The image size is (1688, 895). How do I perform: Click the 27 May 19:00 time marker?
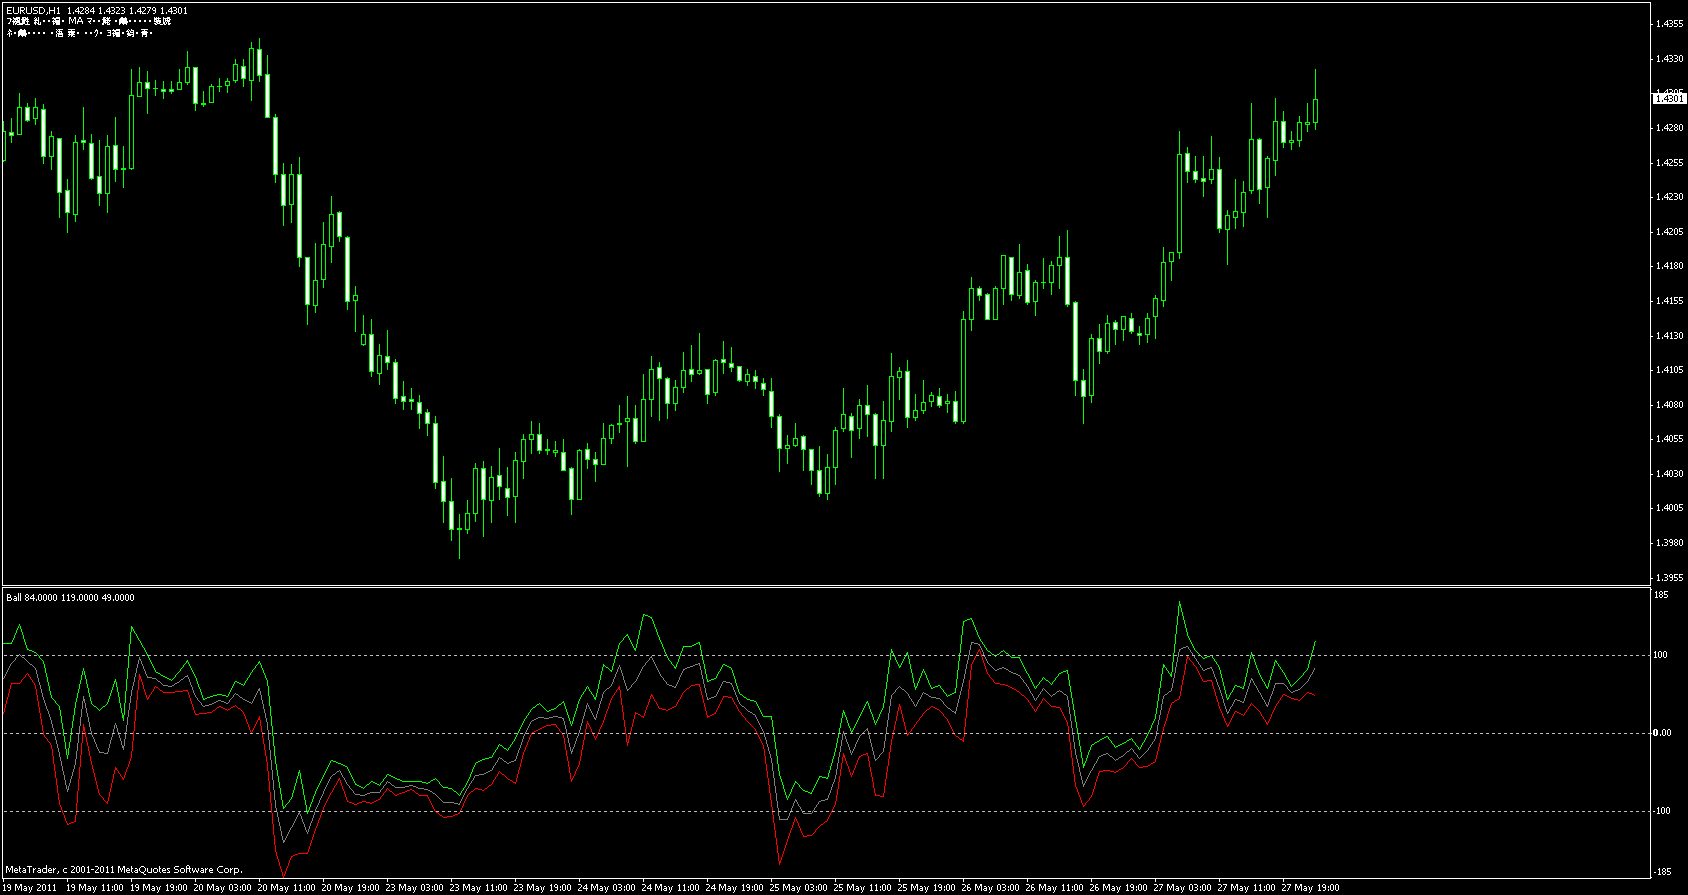tap(1311, 887)
